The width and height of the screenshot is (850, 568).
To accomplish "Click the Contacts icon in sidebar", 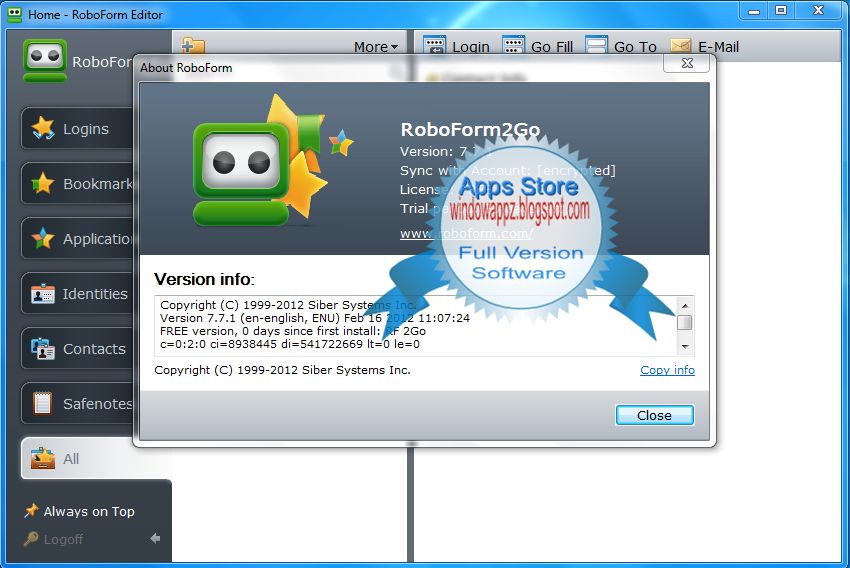I will (x=43, y=348).
